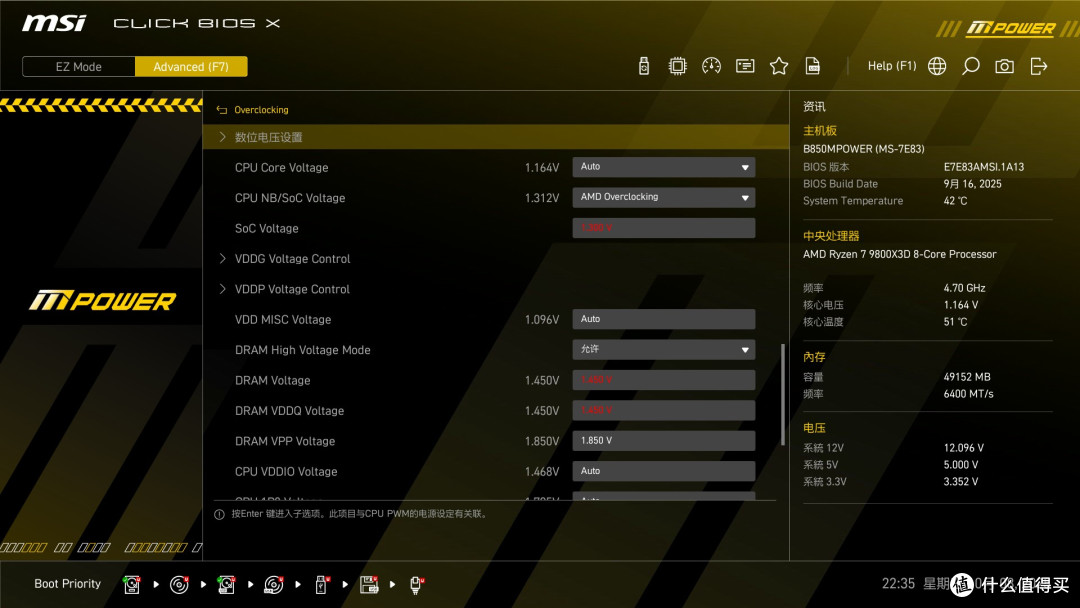The image size is (1080, 608).
Task: Click the System Temperature 42 °C value
Action: click(955, 201)
